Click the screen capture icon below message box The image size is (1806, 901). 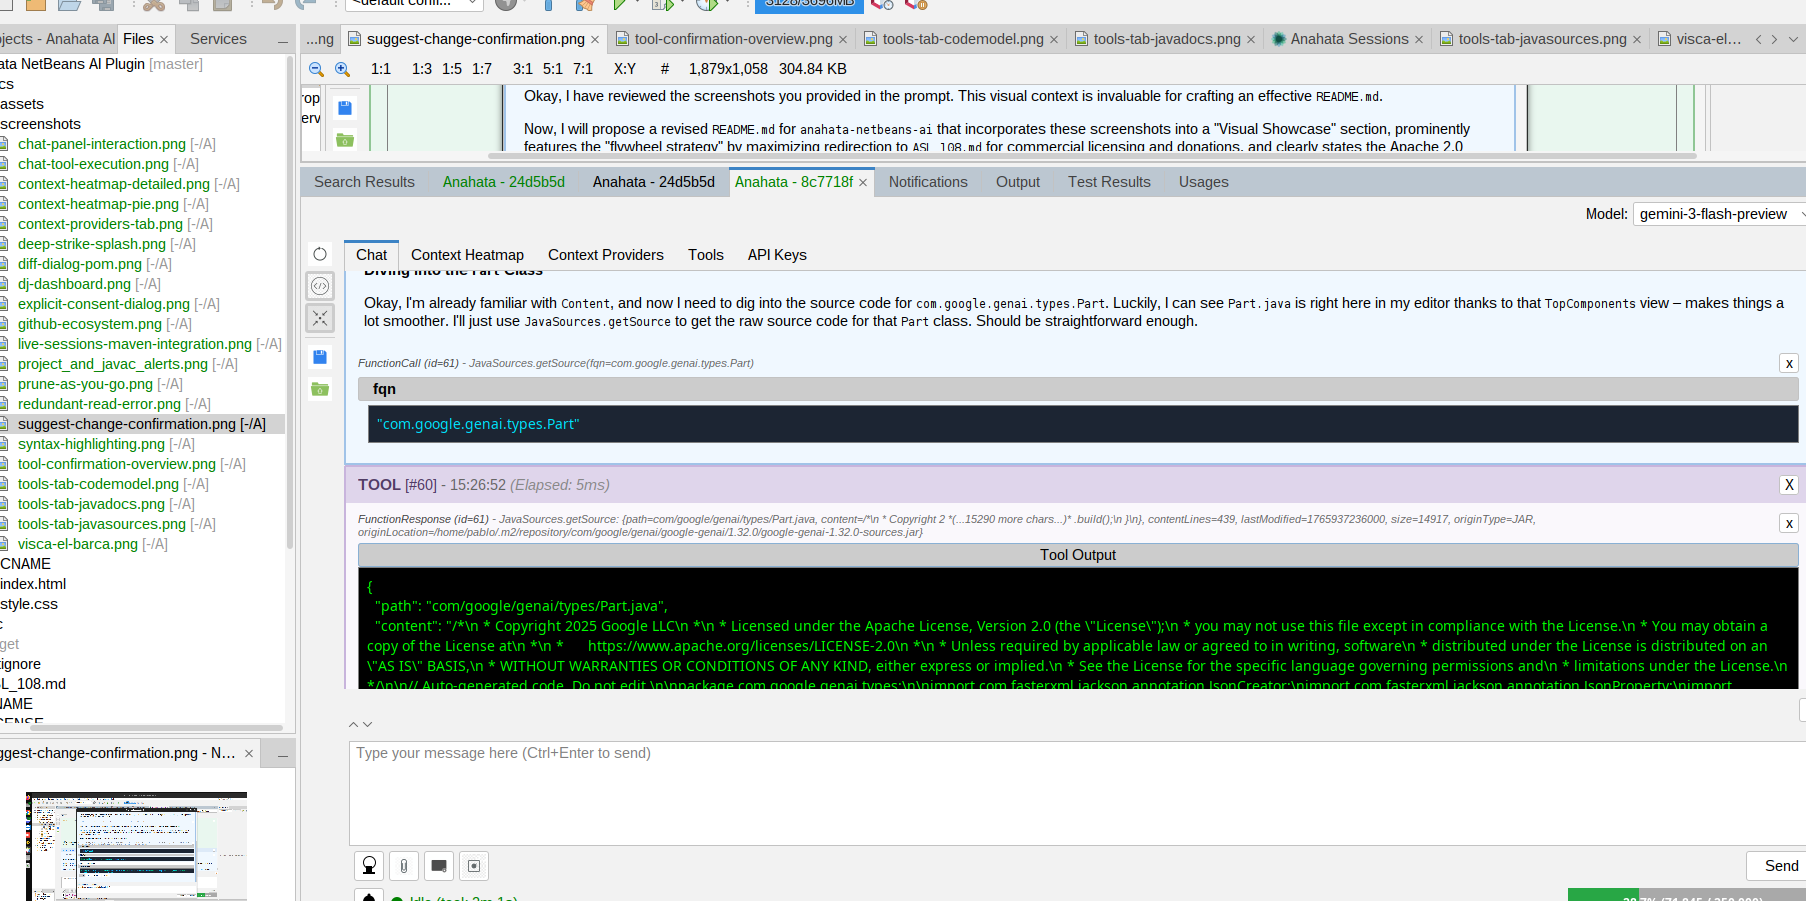(439, 866)
